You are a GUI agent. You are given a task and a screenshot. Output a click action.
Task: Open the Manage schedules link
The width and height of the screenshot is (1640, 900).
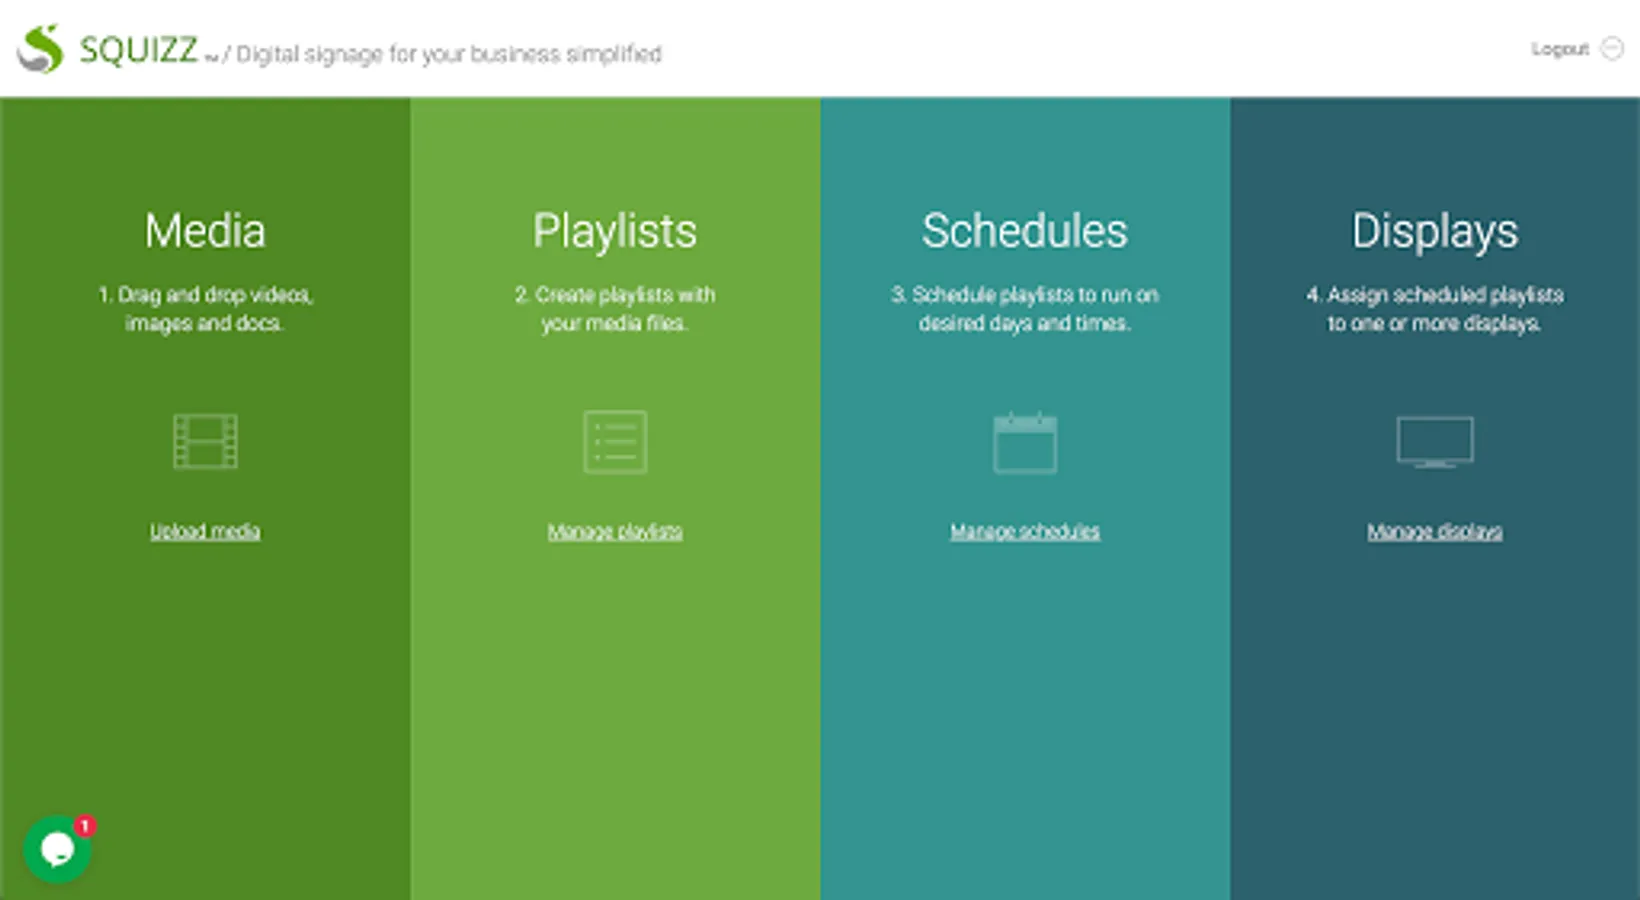tap(1025, 531)
